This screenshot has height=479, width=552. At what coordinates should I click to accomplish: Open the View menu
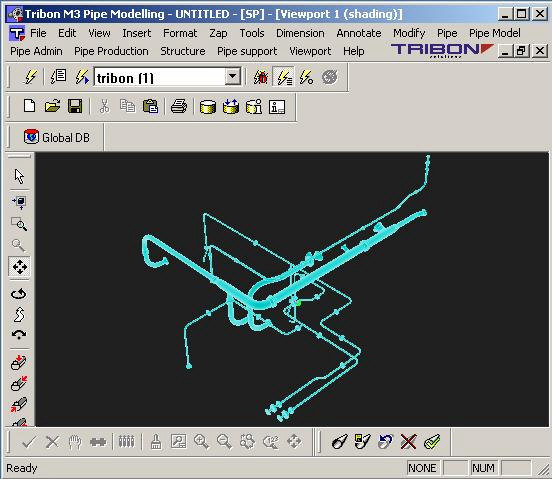click(x=99, y=33)
